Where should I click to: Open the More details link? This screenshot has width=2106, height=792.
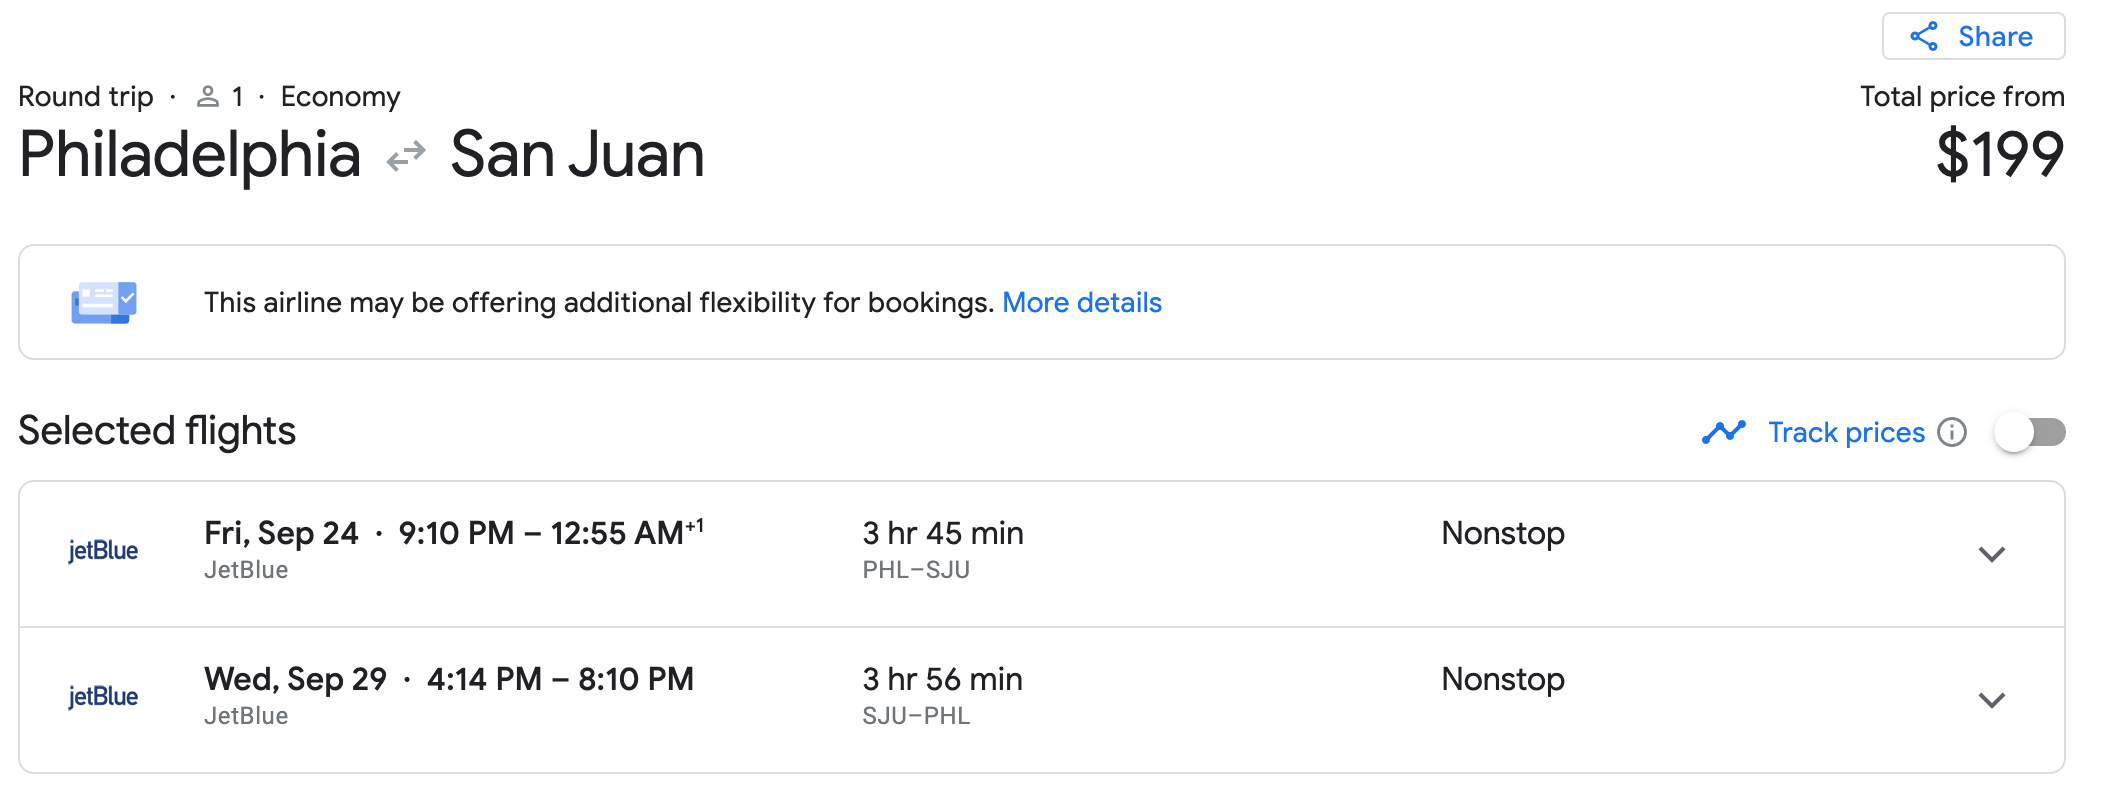[x=1081, y=302]
